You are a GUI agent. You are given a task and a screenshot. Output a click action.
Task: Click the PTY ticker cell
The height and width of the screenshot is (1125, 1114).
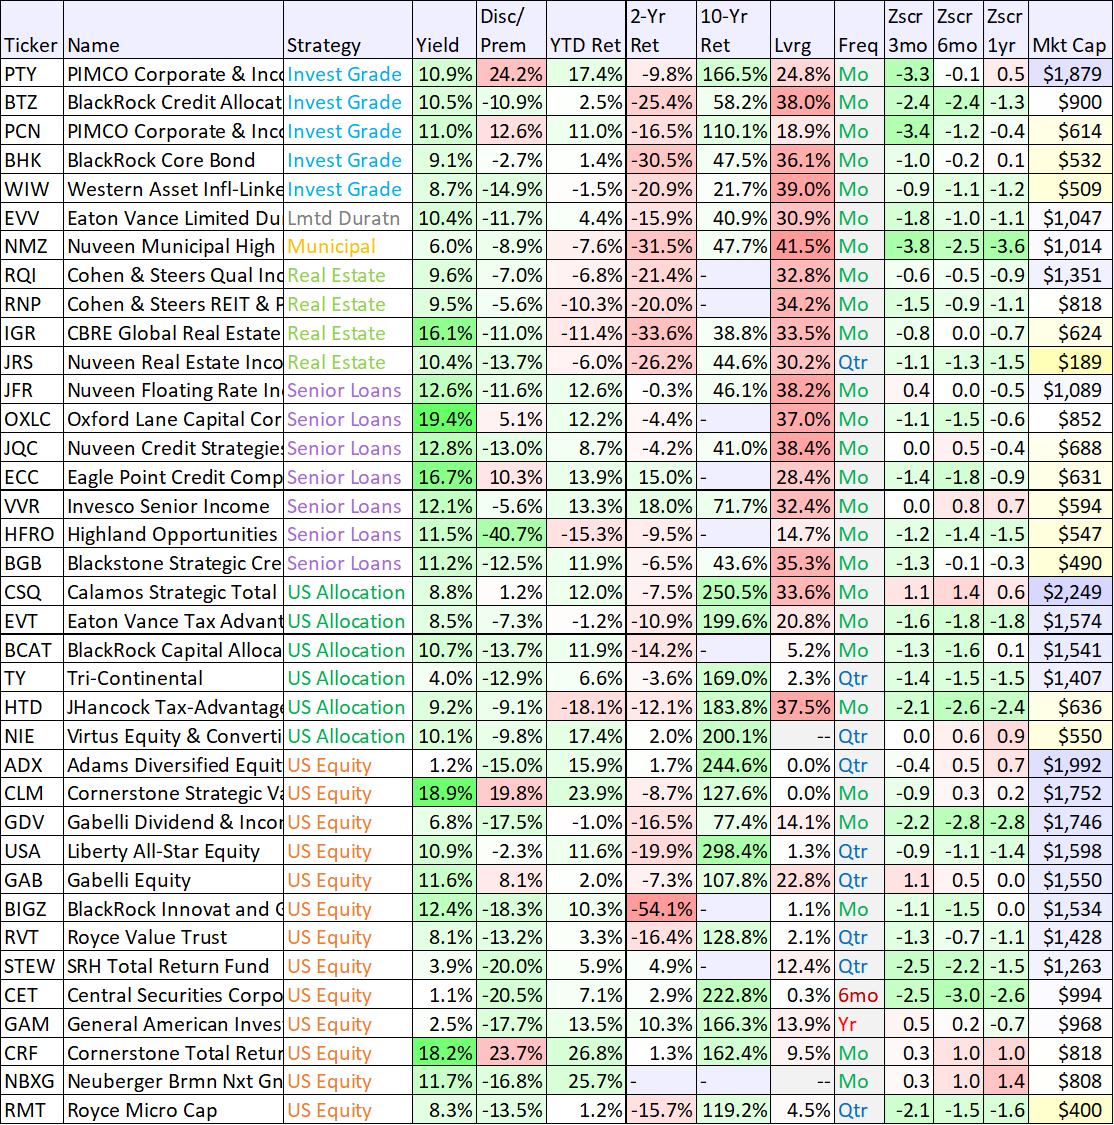[x=32, y=74]
